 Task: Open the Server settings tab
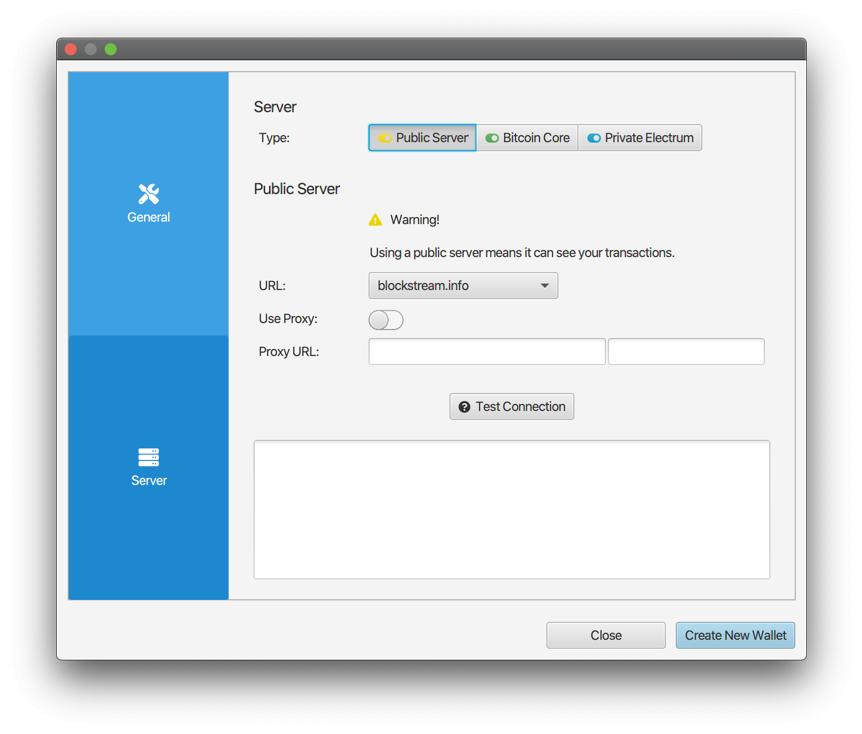pos(148,467)
